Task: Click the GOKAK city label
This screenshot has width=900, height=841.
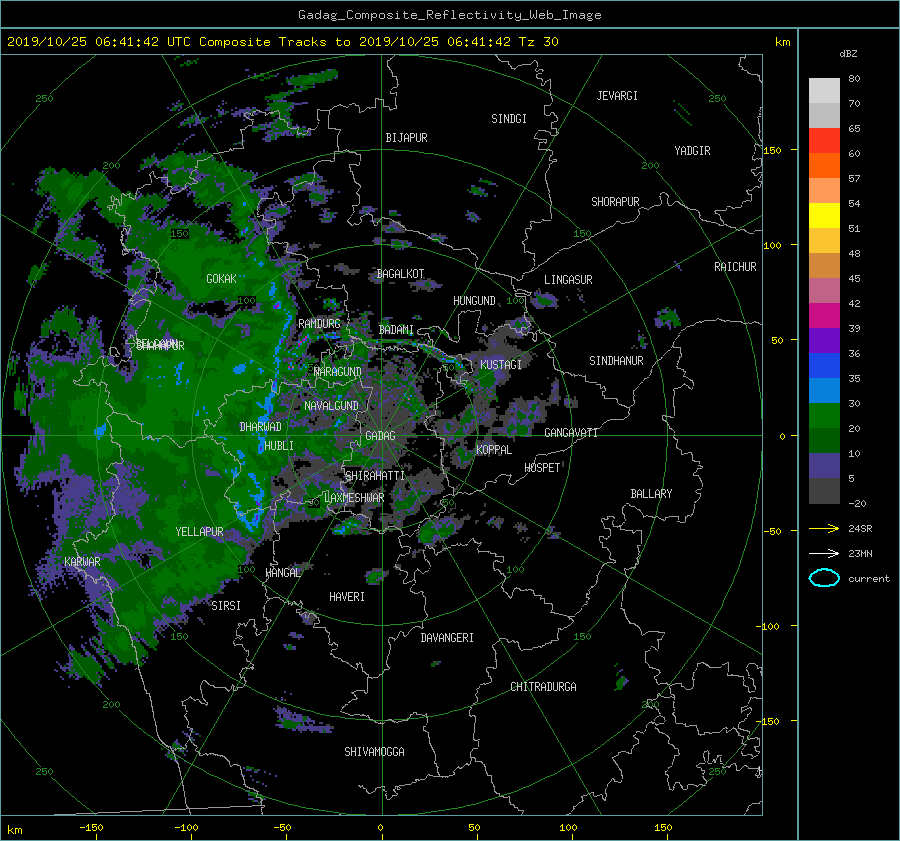Action: 221,279
